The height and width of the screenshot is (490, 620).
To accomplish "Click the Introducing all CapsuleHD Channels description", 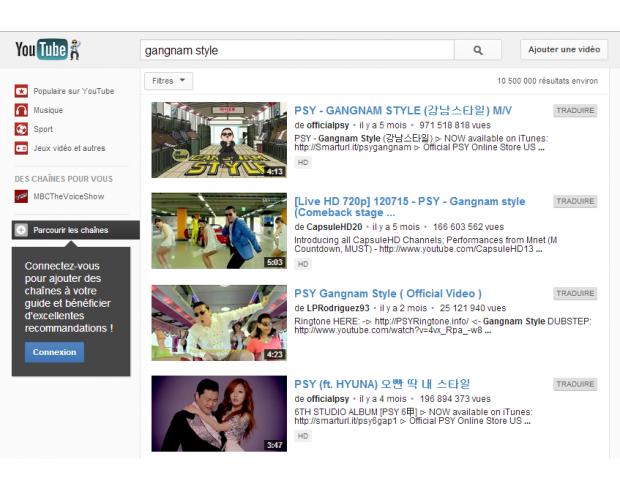I will coord(425,244).
